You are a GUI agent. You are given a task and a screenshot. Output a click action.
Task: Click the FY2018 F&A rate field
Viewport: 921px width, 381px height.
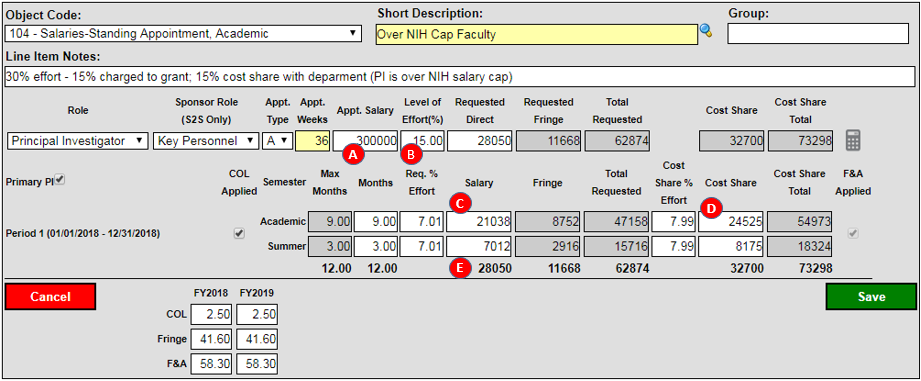[212, 363]
